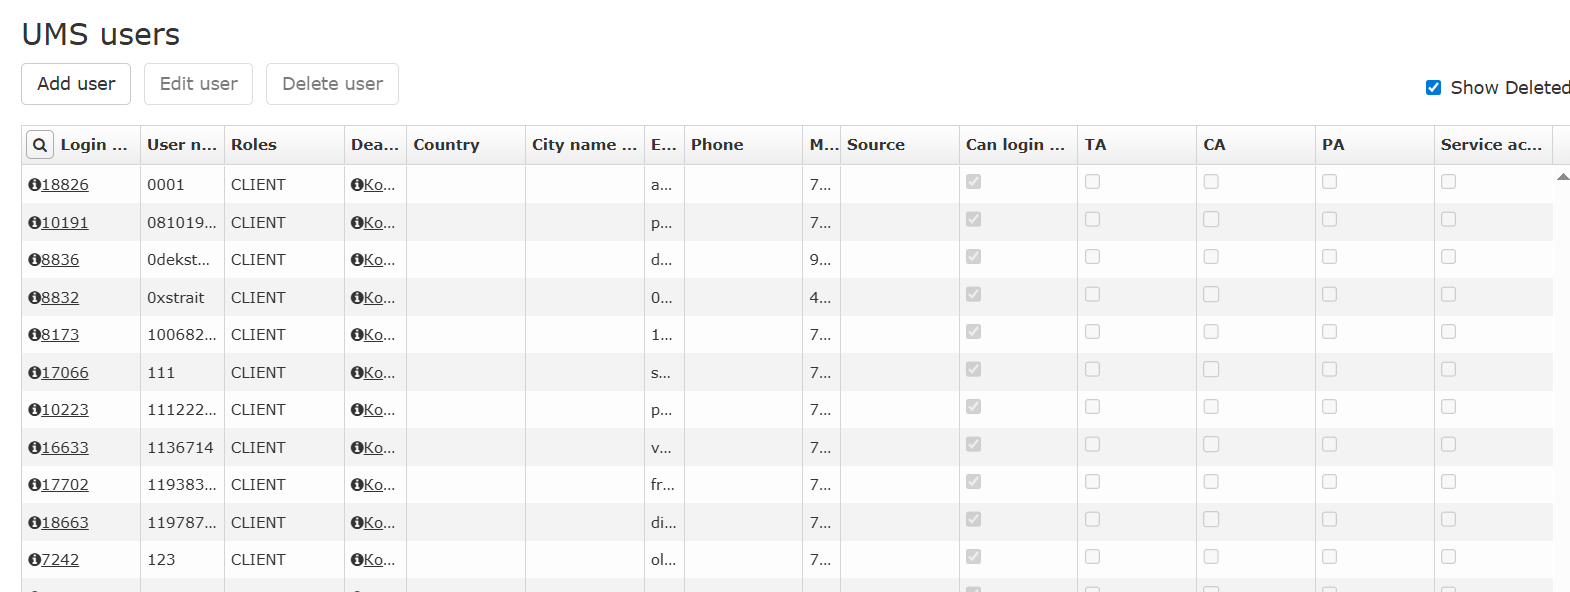Click the info icon beside login 18826
1570x592 pixels.
34,185
